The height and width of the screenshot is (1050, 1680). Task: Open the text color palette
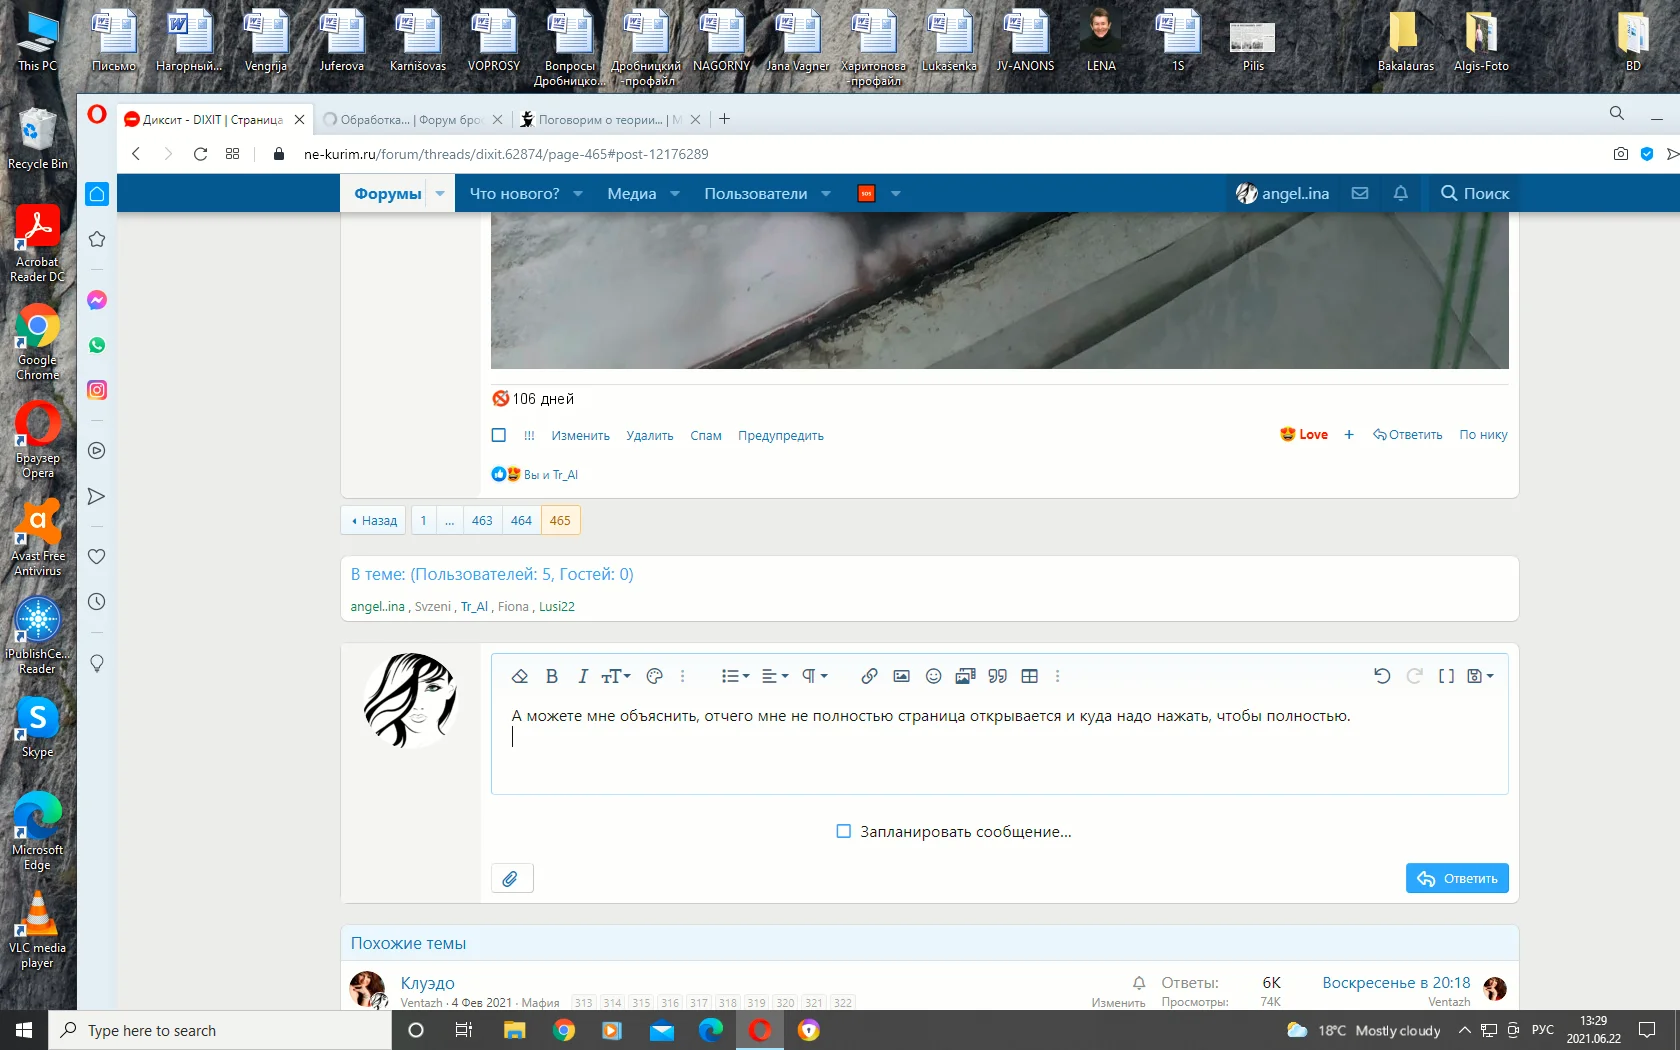pyautogui.click(x=654, y=676)
